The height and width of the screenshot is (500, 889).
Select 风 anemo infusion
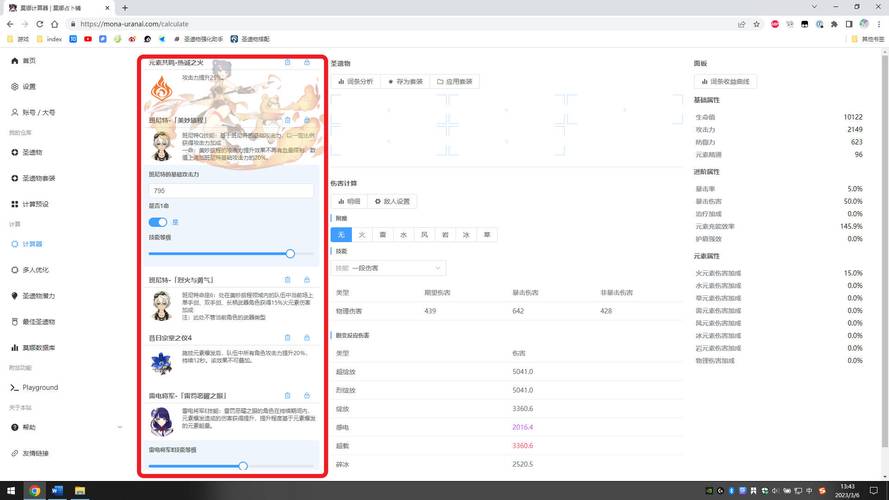[424, 235]
